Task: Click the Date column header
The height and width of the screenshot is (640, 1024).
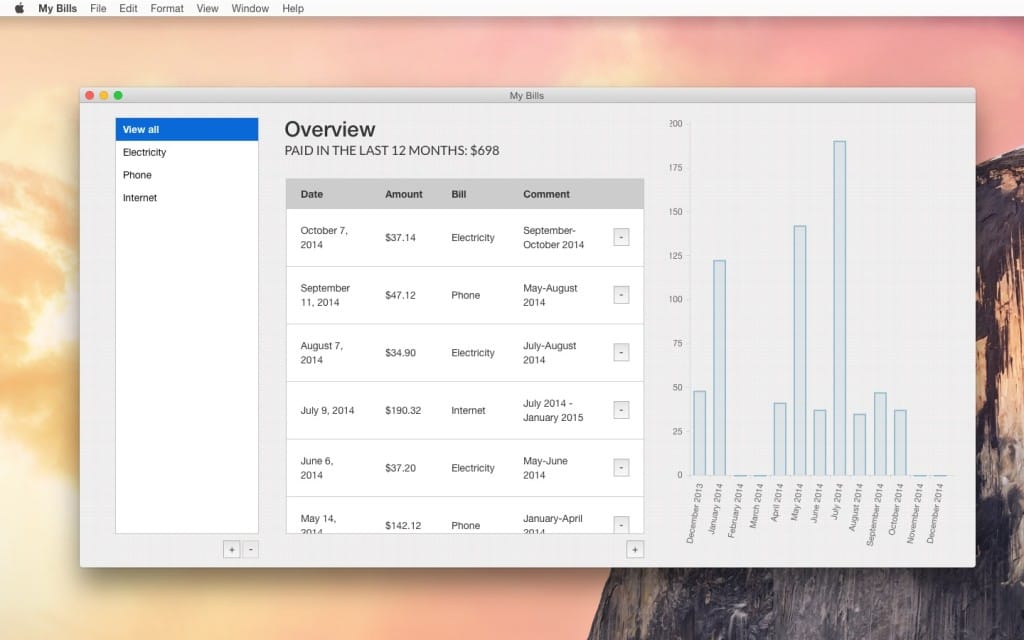Action: coord(312,194)
